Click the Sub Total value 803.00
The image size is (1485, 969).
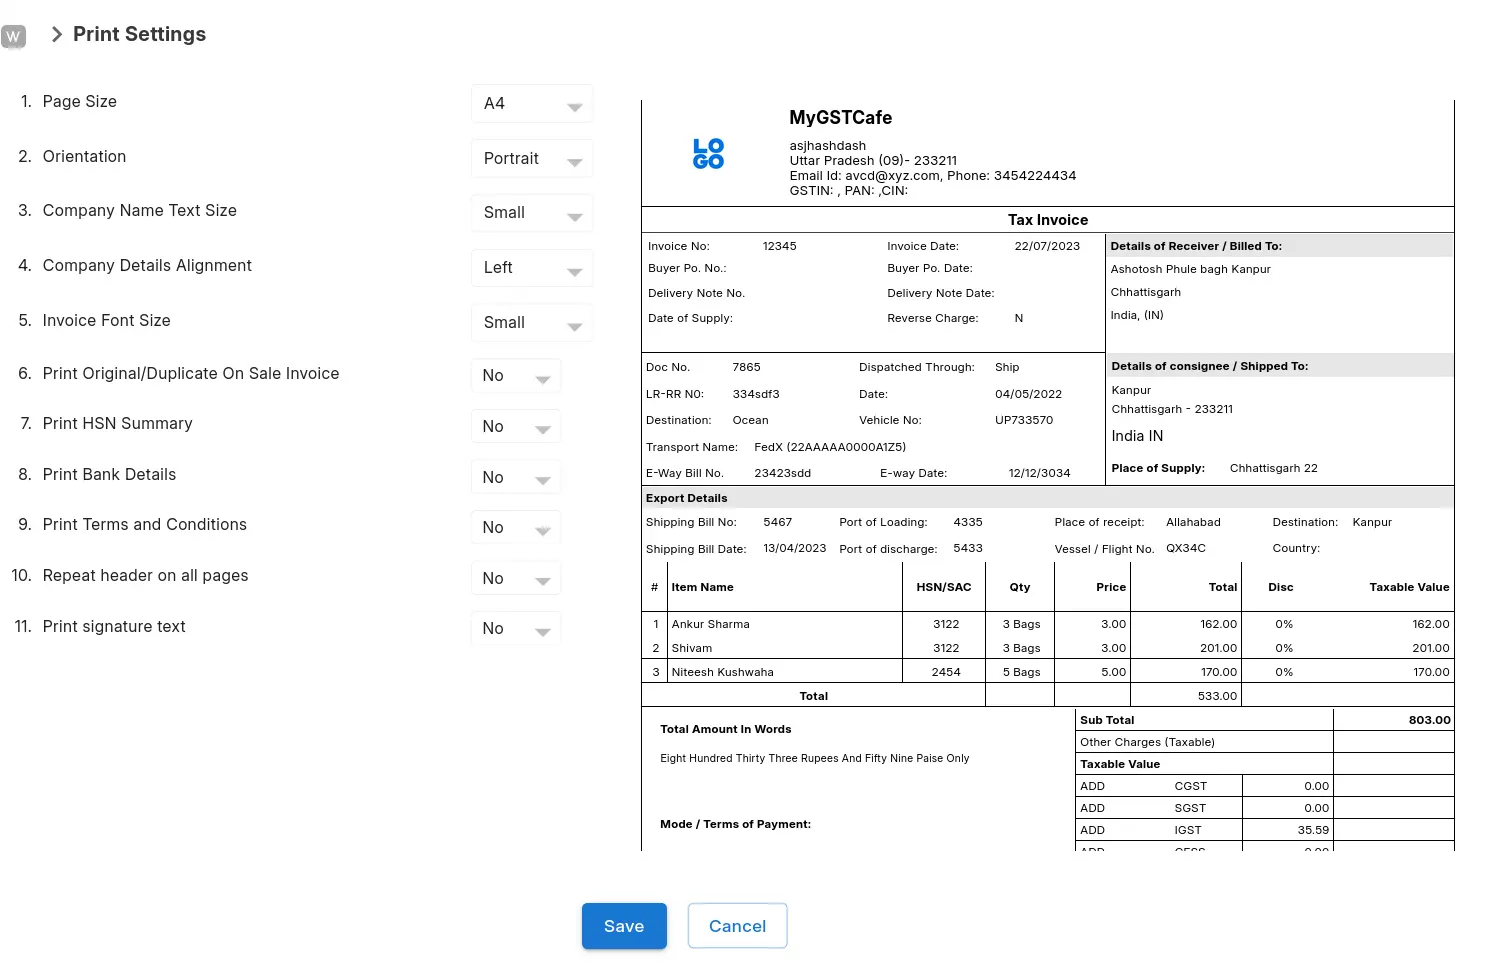1429,720
